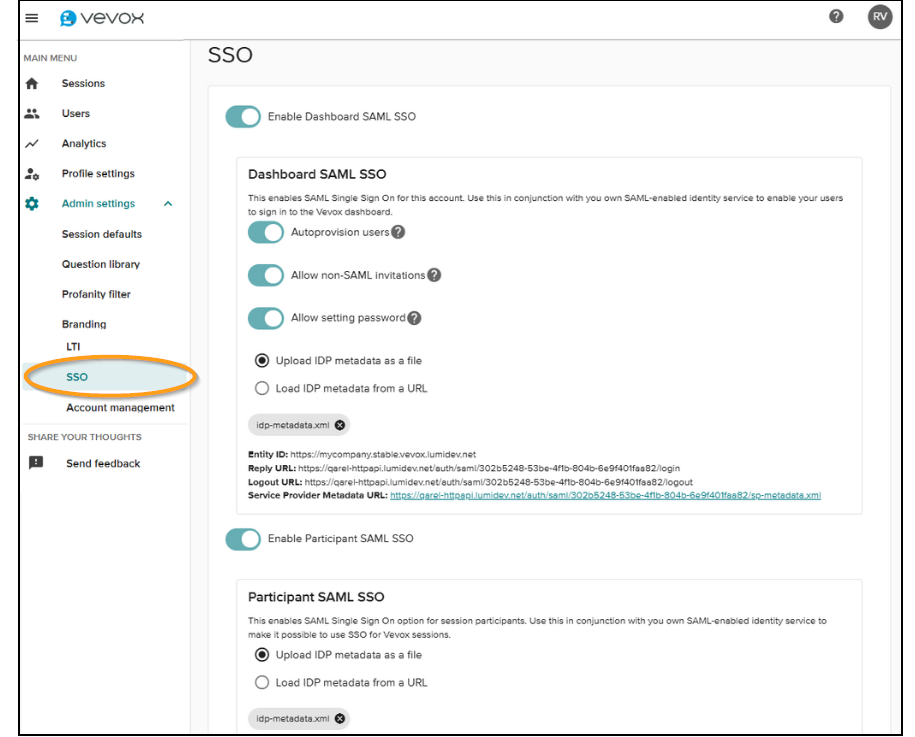Toggle Enable Participant SAML SSO
The height and width of the screenshot is (737, 915).
[243, 539]
